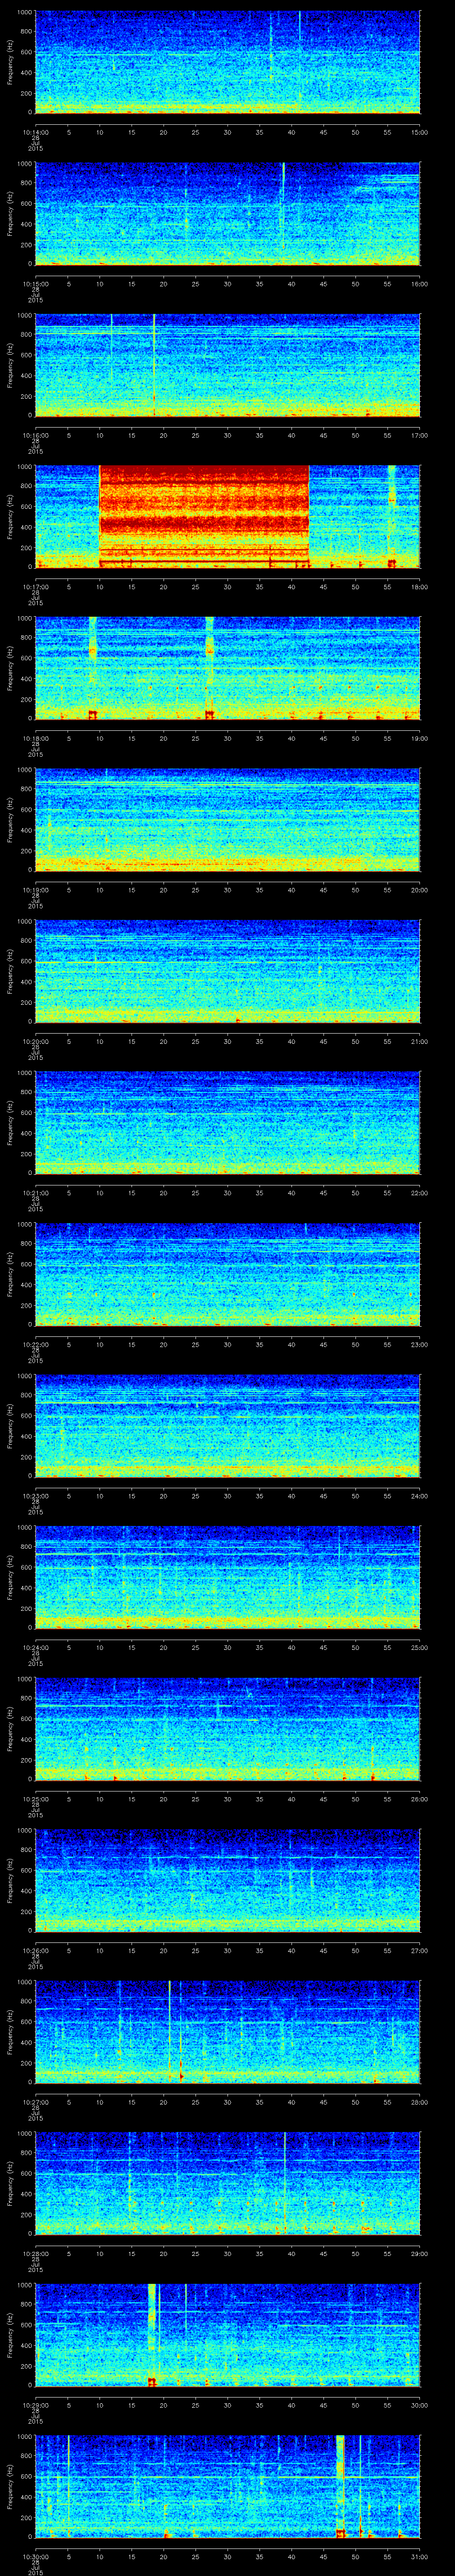Select the 10:23:00 time label
This screenshot has width=455, height=2576.
click(35, 1496)
